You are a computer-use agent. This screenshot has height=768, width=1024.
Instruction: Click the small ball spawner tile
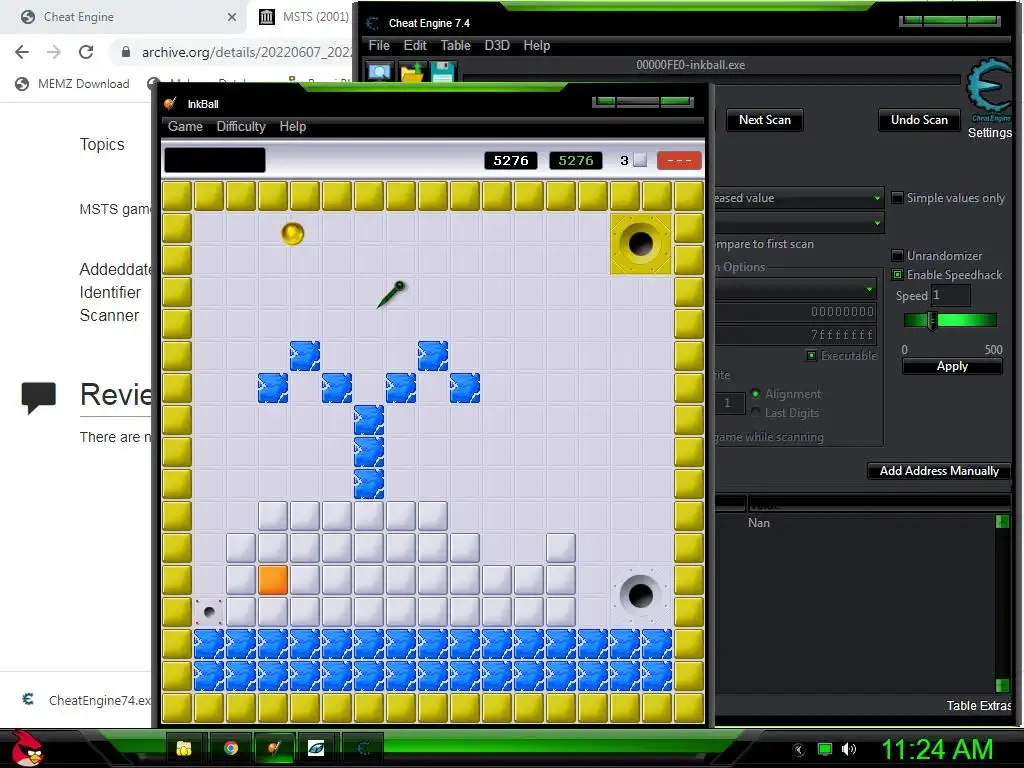coord(209,612)
